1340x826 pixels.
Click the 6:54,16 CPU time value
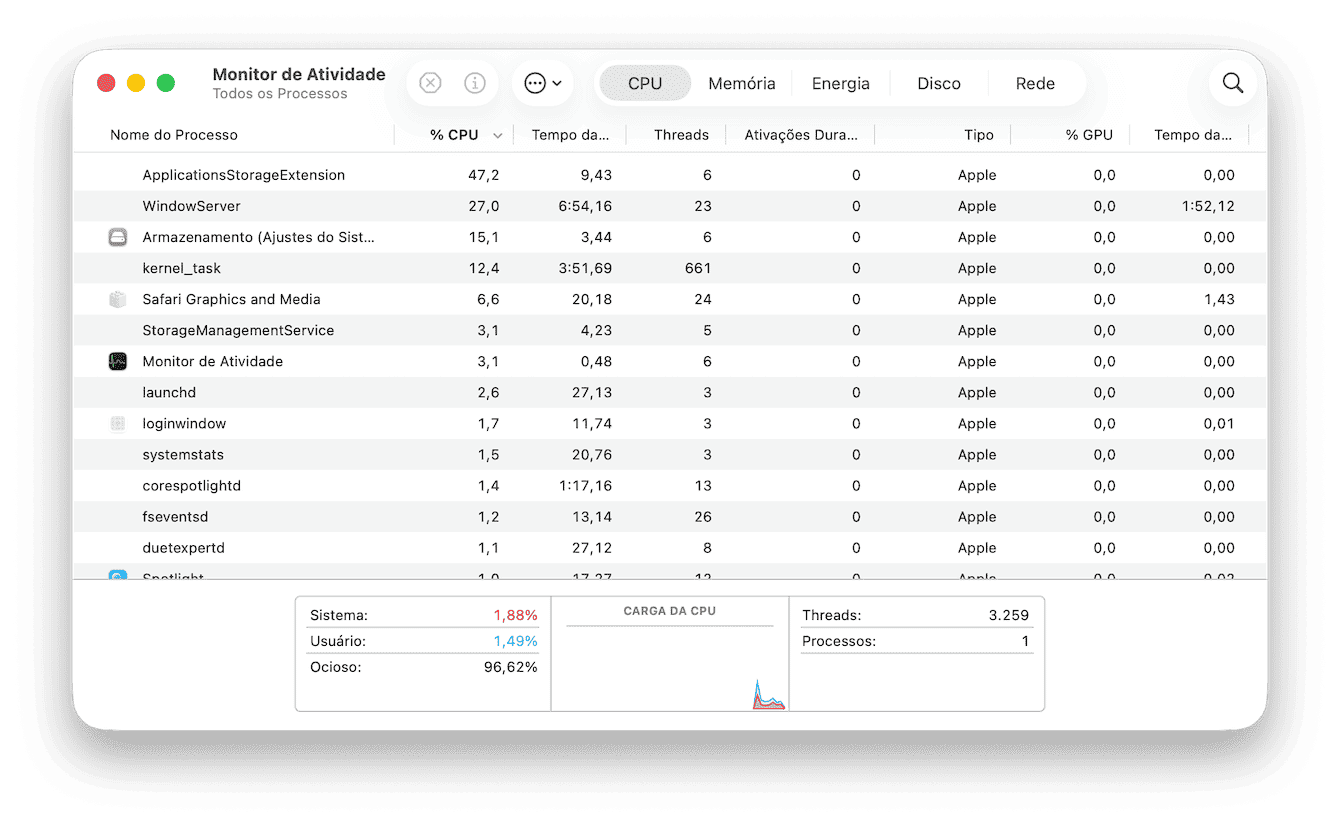[585, 206]
